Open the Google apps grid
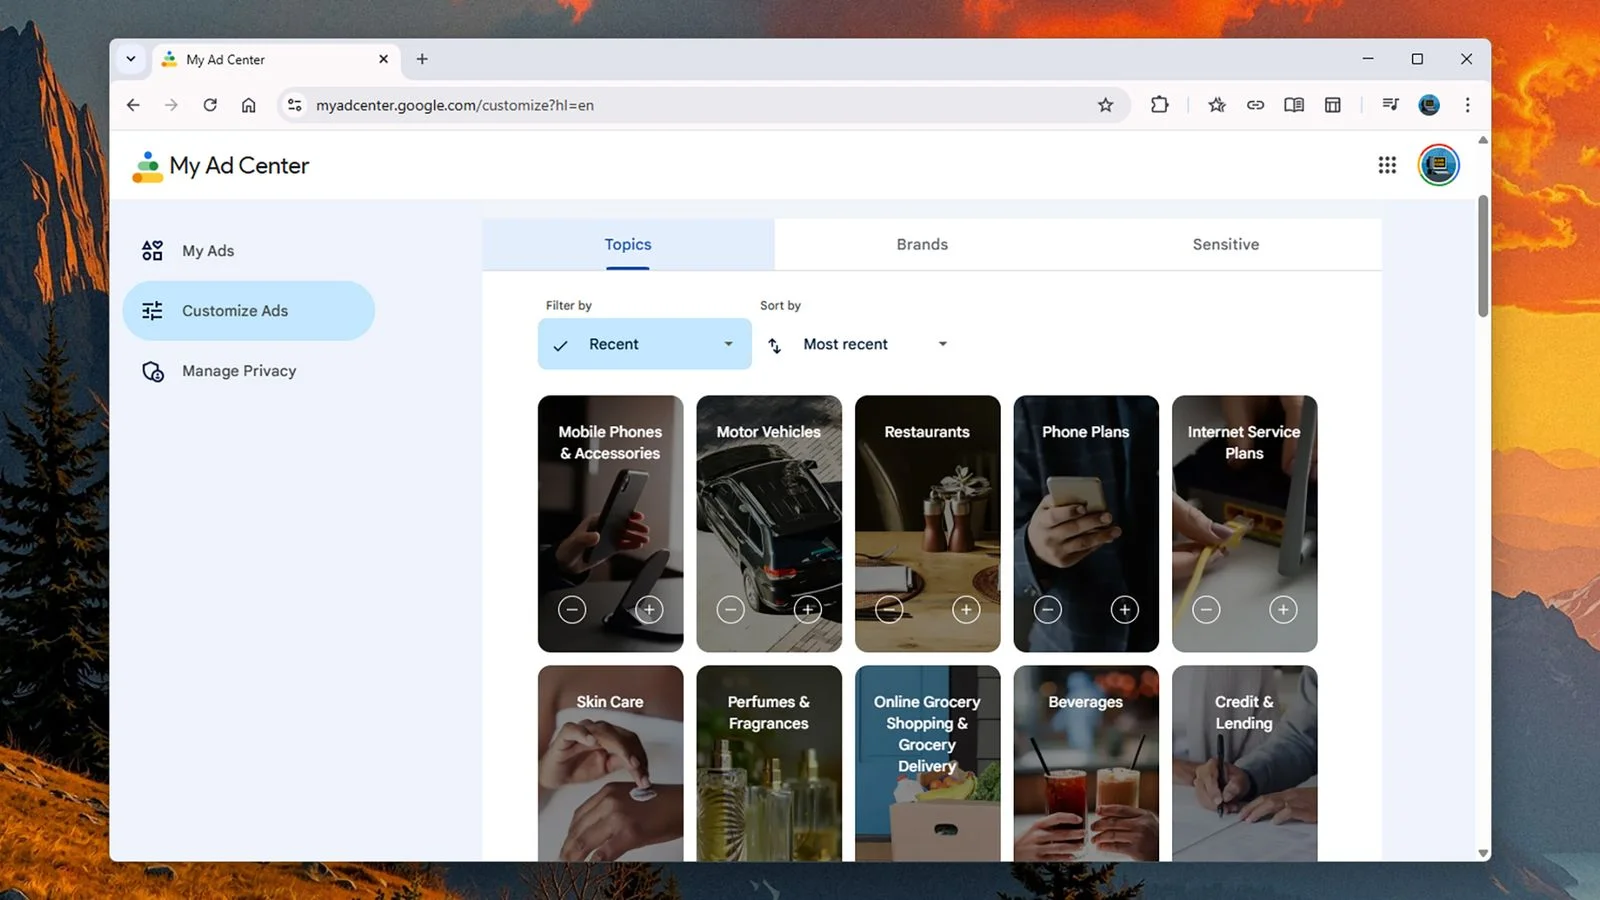Image resolution: width=1600 pixels, height=900 pixels. click(x=1387, y=165)
